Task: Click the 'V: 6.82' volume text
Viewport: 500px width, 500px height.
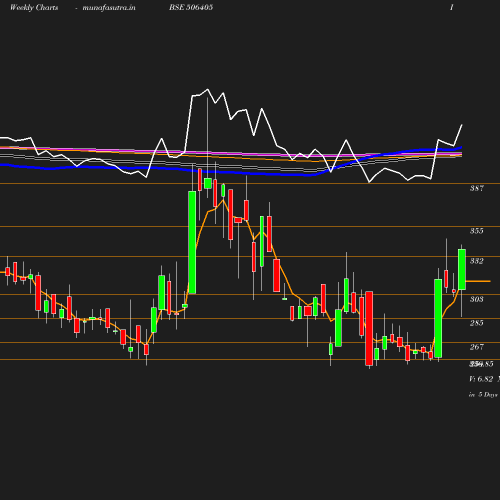Action: 481,379
